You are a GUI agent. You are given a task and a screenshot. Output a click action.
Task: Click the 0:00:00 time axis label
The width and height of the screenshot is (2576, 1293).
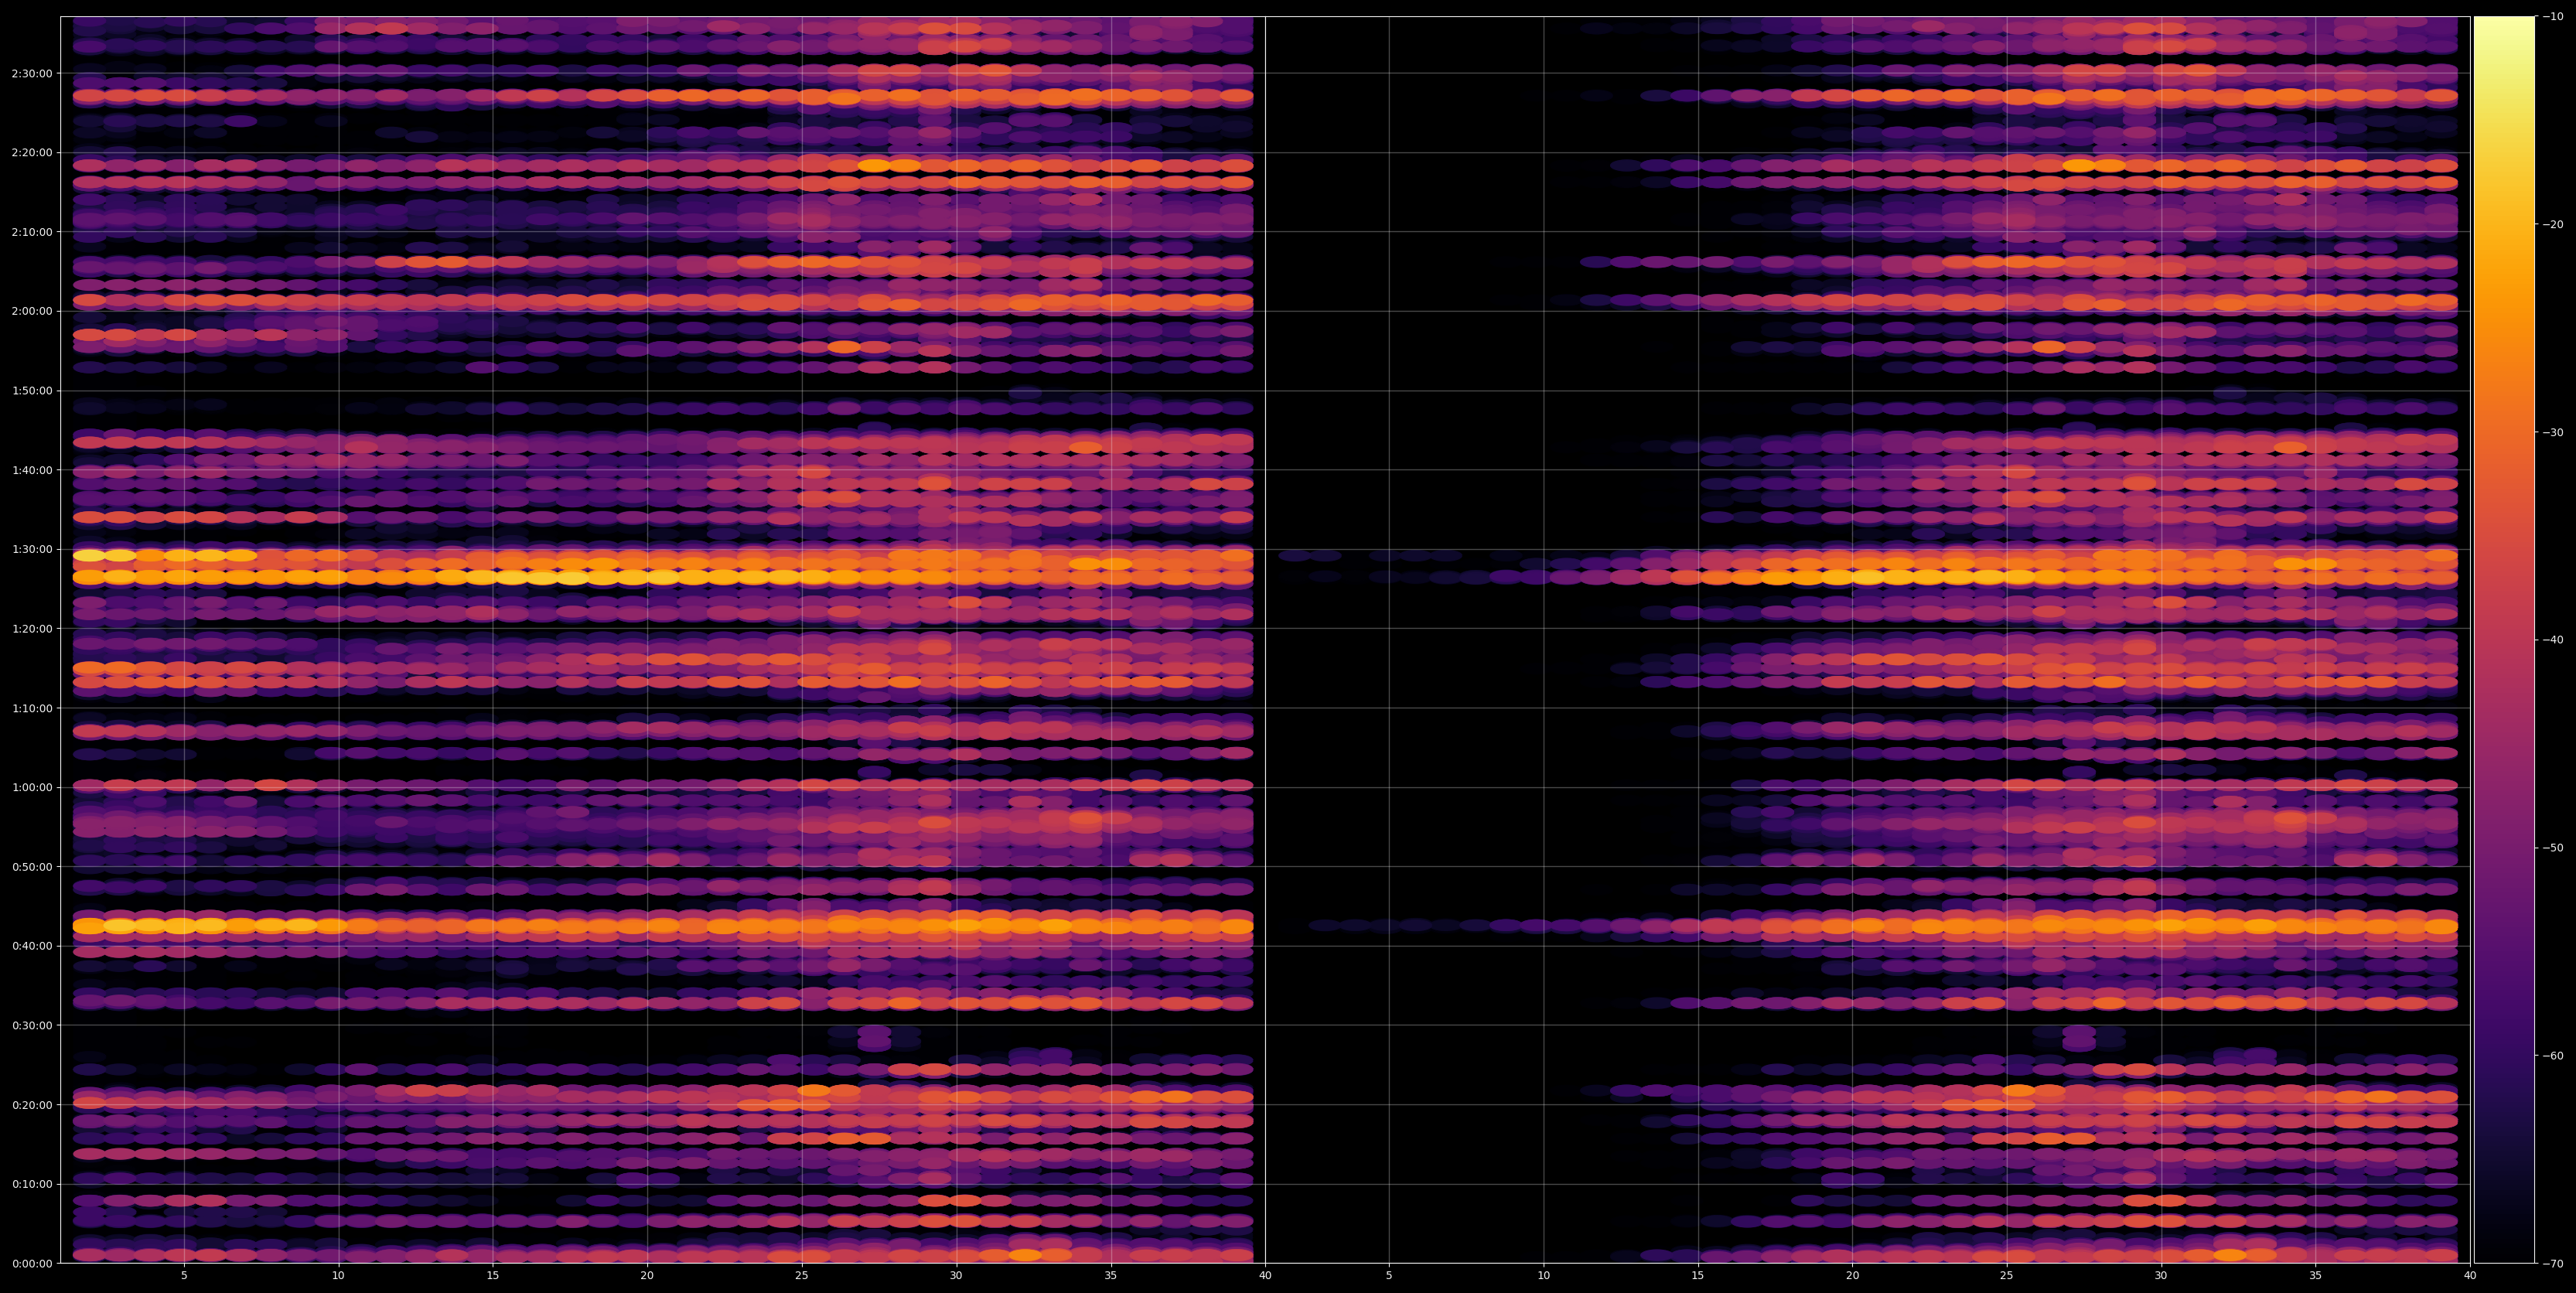(x=32, y=1263)
